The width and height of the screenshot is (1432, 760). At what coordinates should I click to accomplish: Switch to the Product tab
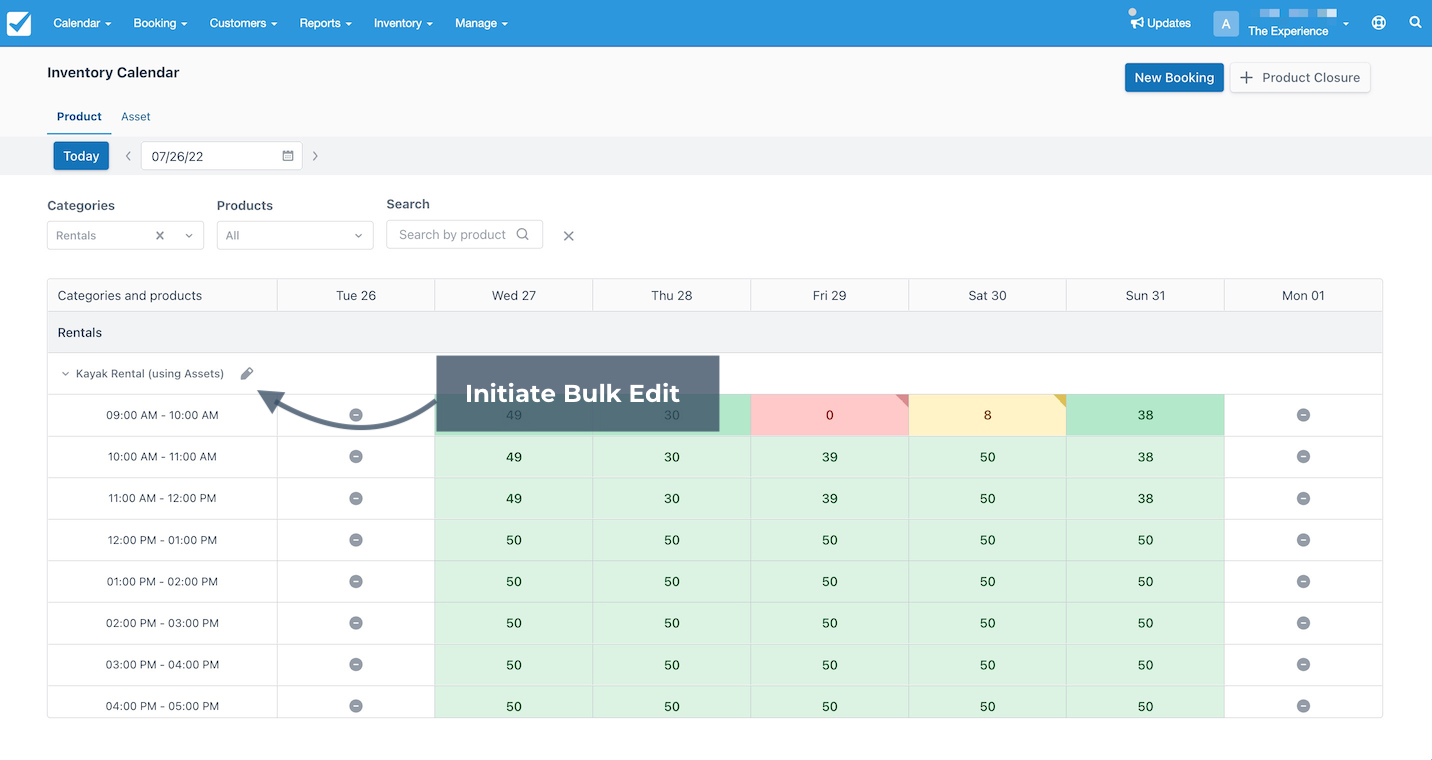click(79, 117)
